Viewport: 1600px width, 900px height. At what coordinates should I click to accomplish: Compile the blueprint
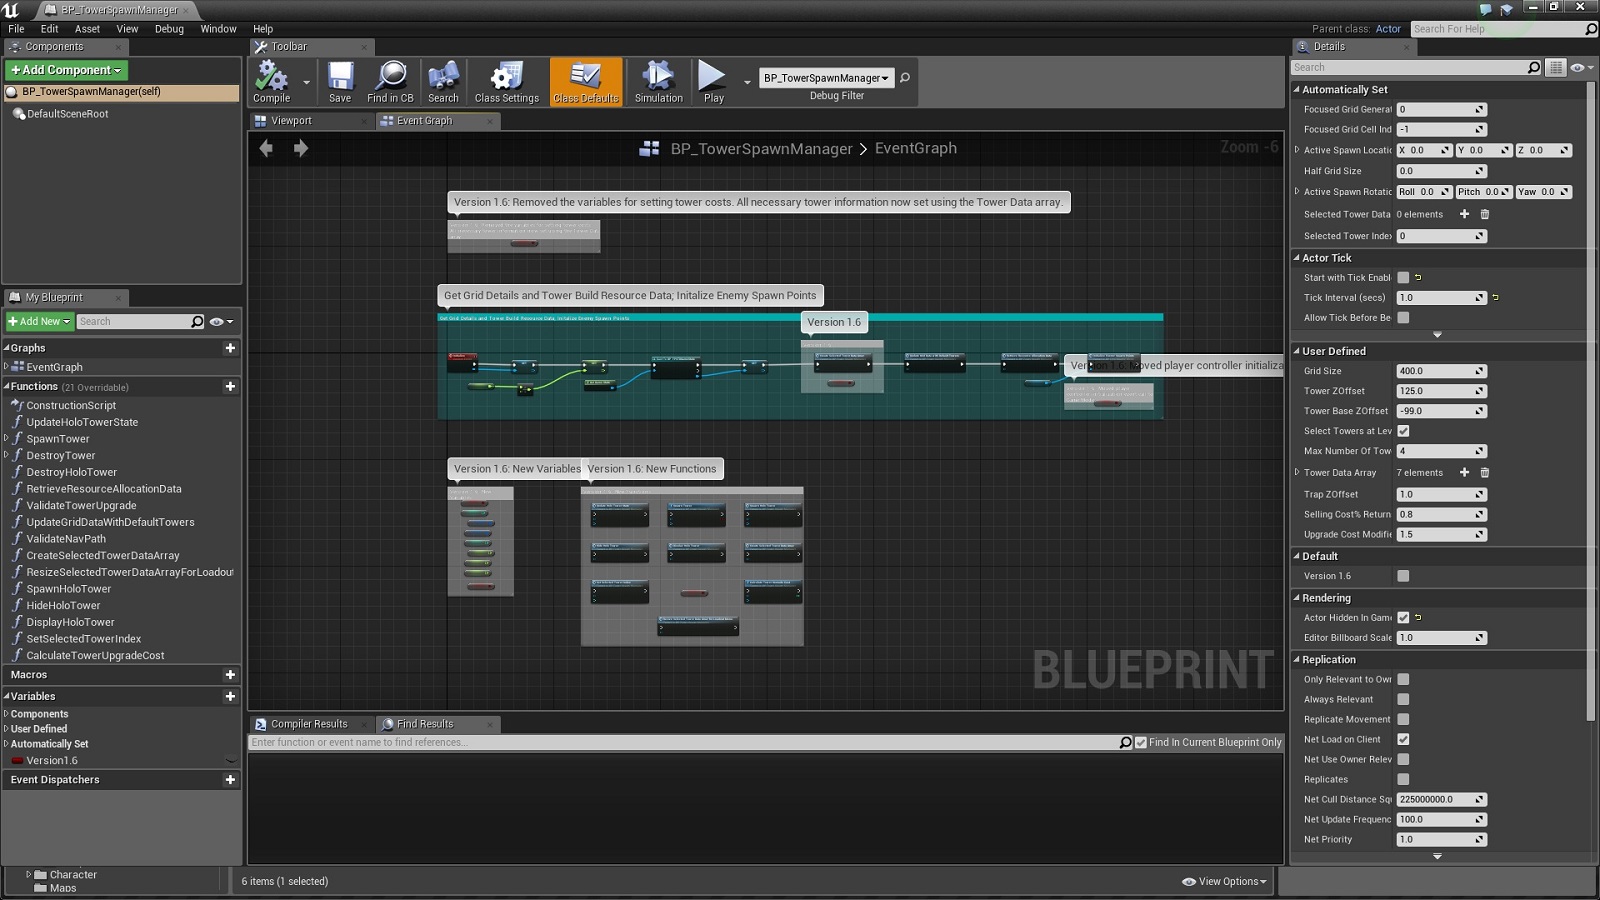click(x=271, y=82)
